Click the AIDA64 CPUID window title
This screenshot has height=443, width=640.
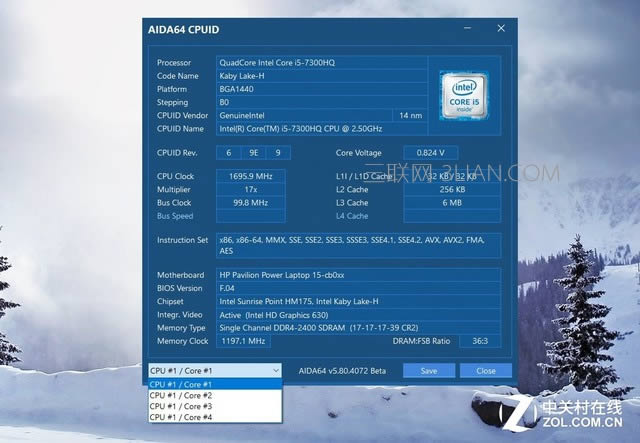184,29
